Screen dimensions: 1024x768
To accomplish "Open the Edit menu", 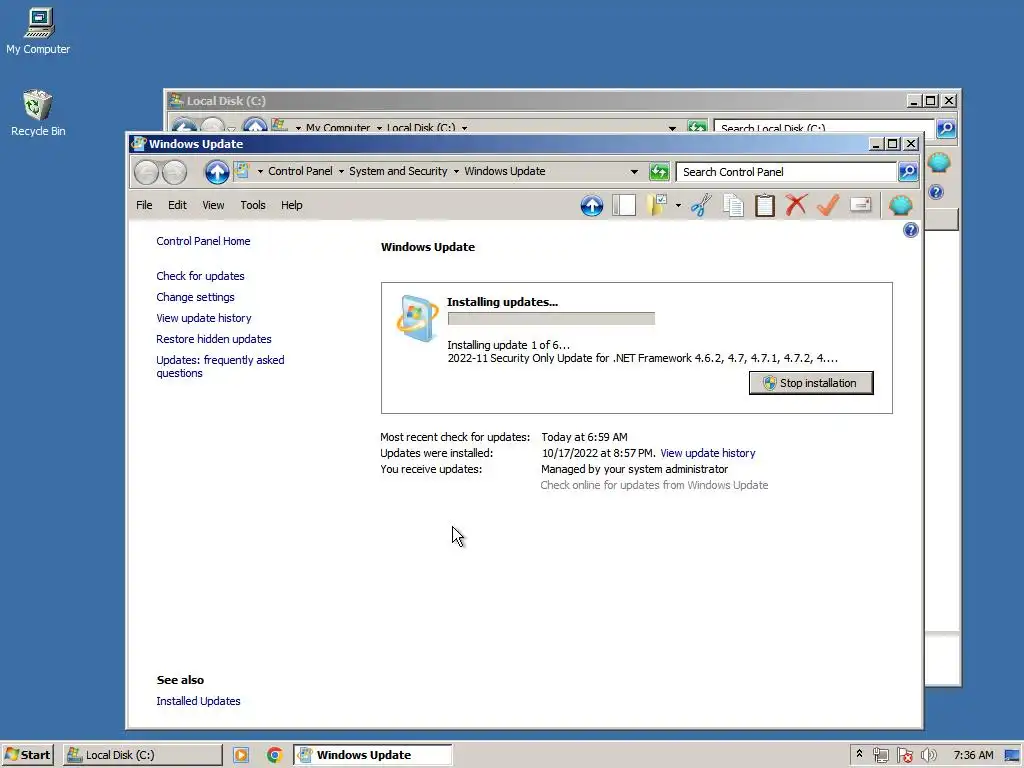I will coord(177,205).
